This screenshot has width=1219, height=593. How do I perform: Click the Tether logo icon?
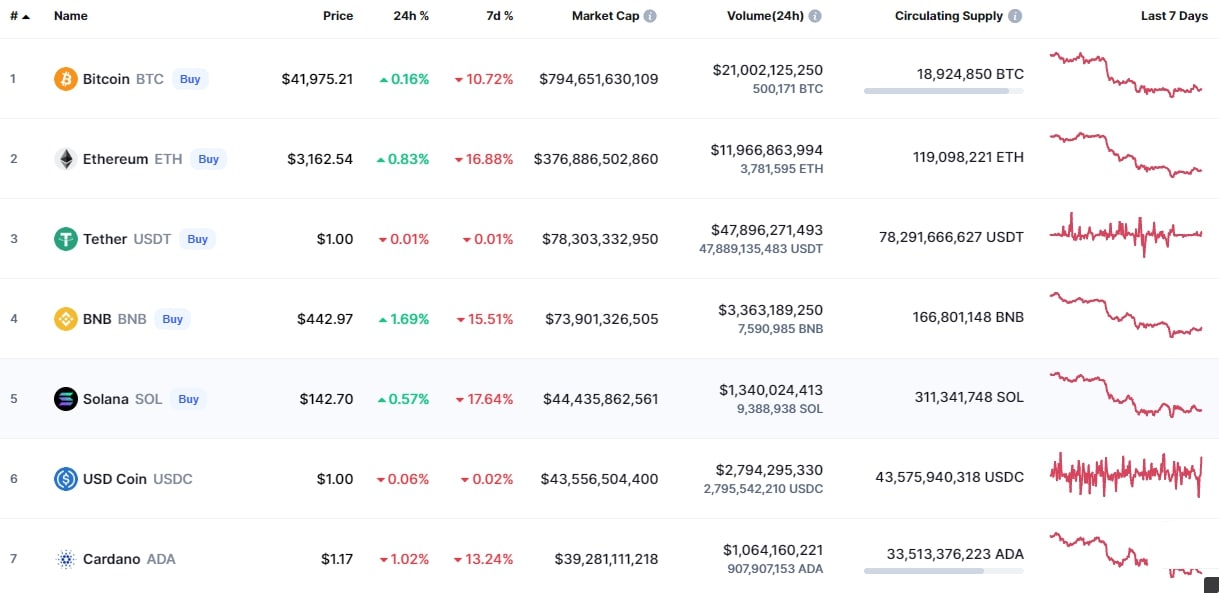(x=65, y=239)
